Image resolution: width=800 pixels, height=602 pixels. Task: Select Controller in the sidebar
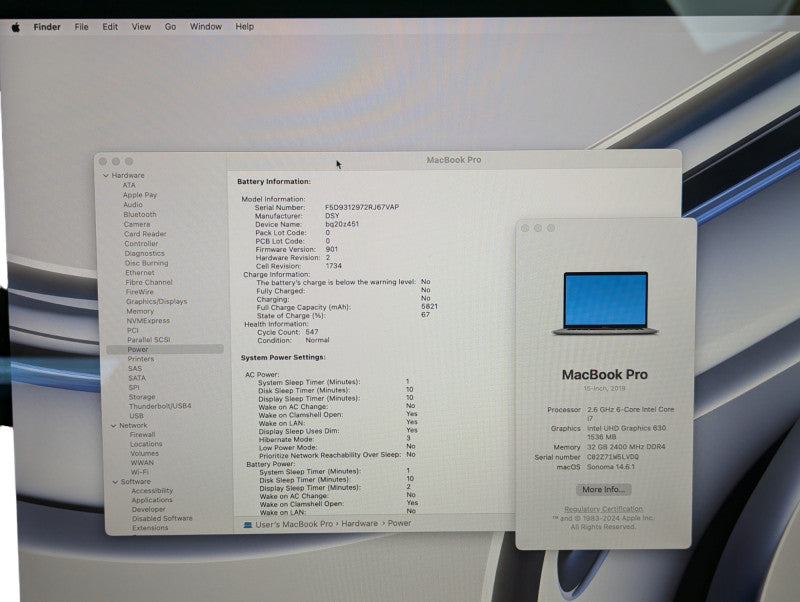pos(141,243)
